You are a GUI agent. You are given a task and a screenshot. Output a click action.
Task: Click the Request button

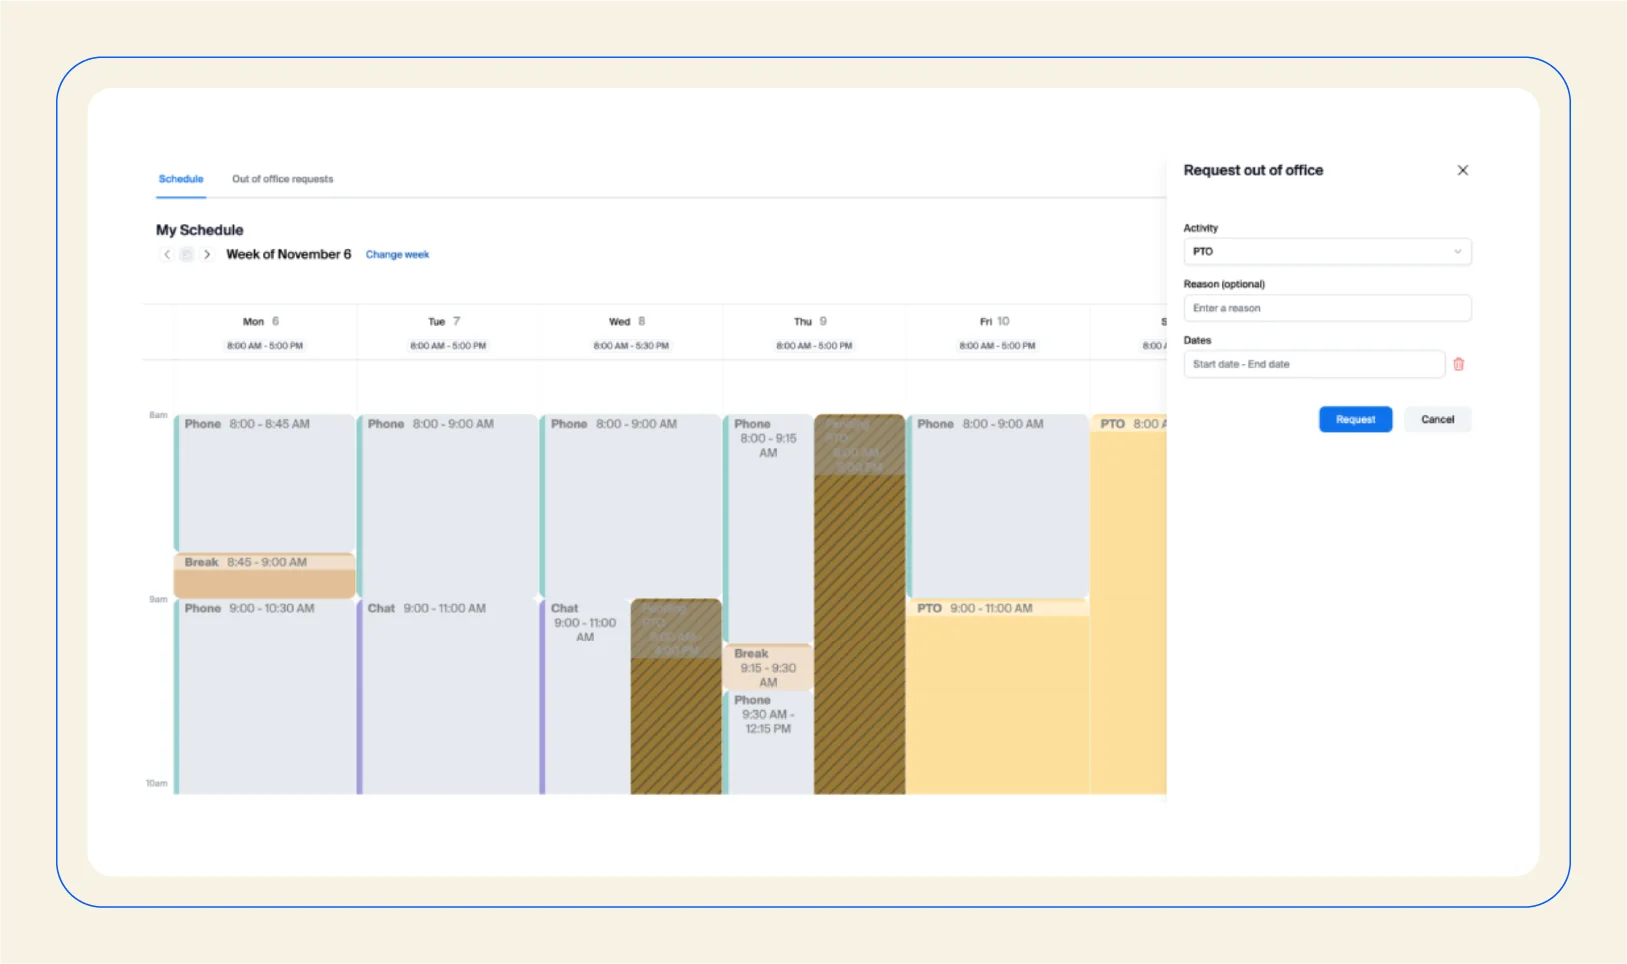pos(1355,419)
